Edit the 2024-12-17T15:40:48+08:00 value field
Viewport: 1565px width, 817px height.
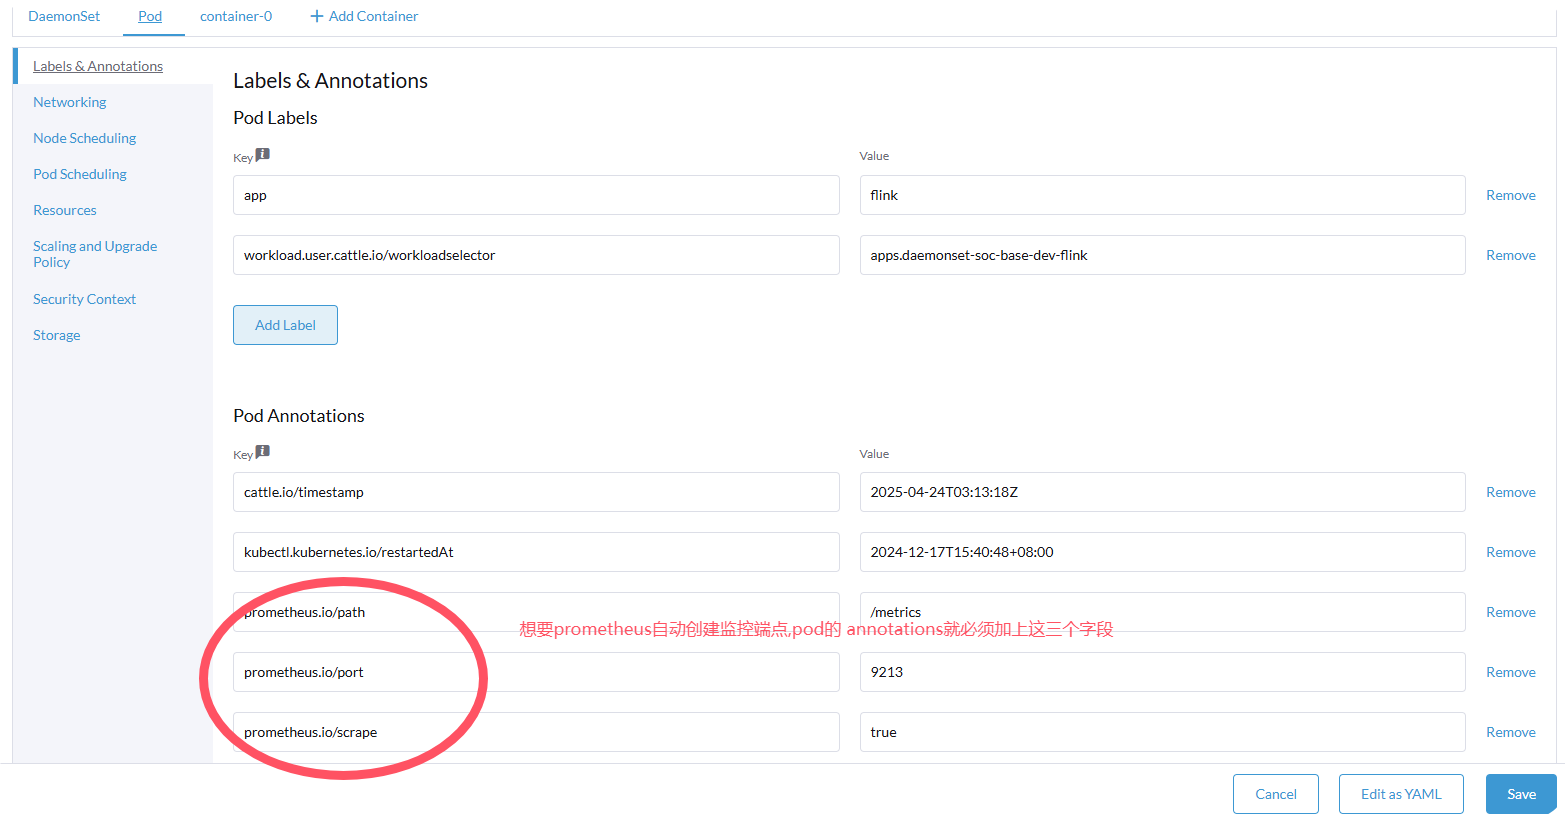(x=1162, y=552)
